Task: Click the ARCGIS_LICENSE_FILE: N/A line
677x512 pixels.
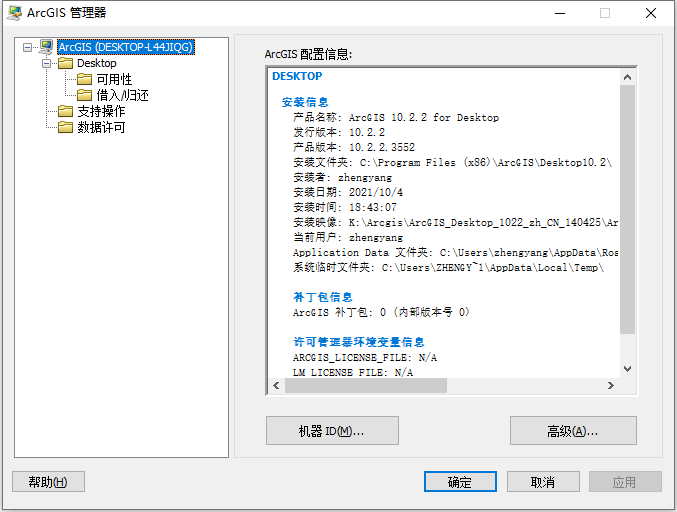Action: click(x=365, y=357)
